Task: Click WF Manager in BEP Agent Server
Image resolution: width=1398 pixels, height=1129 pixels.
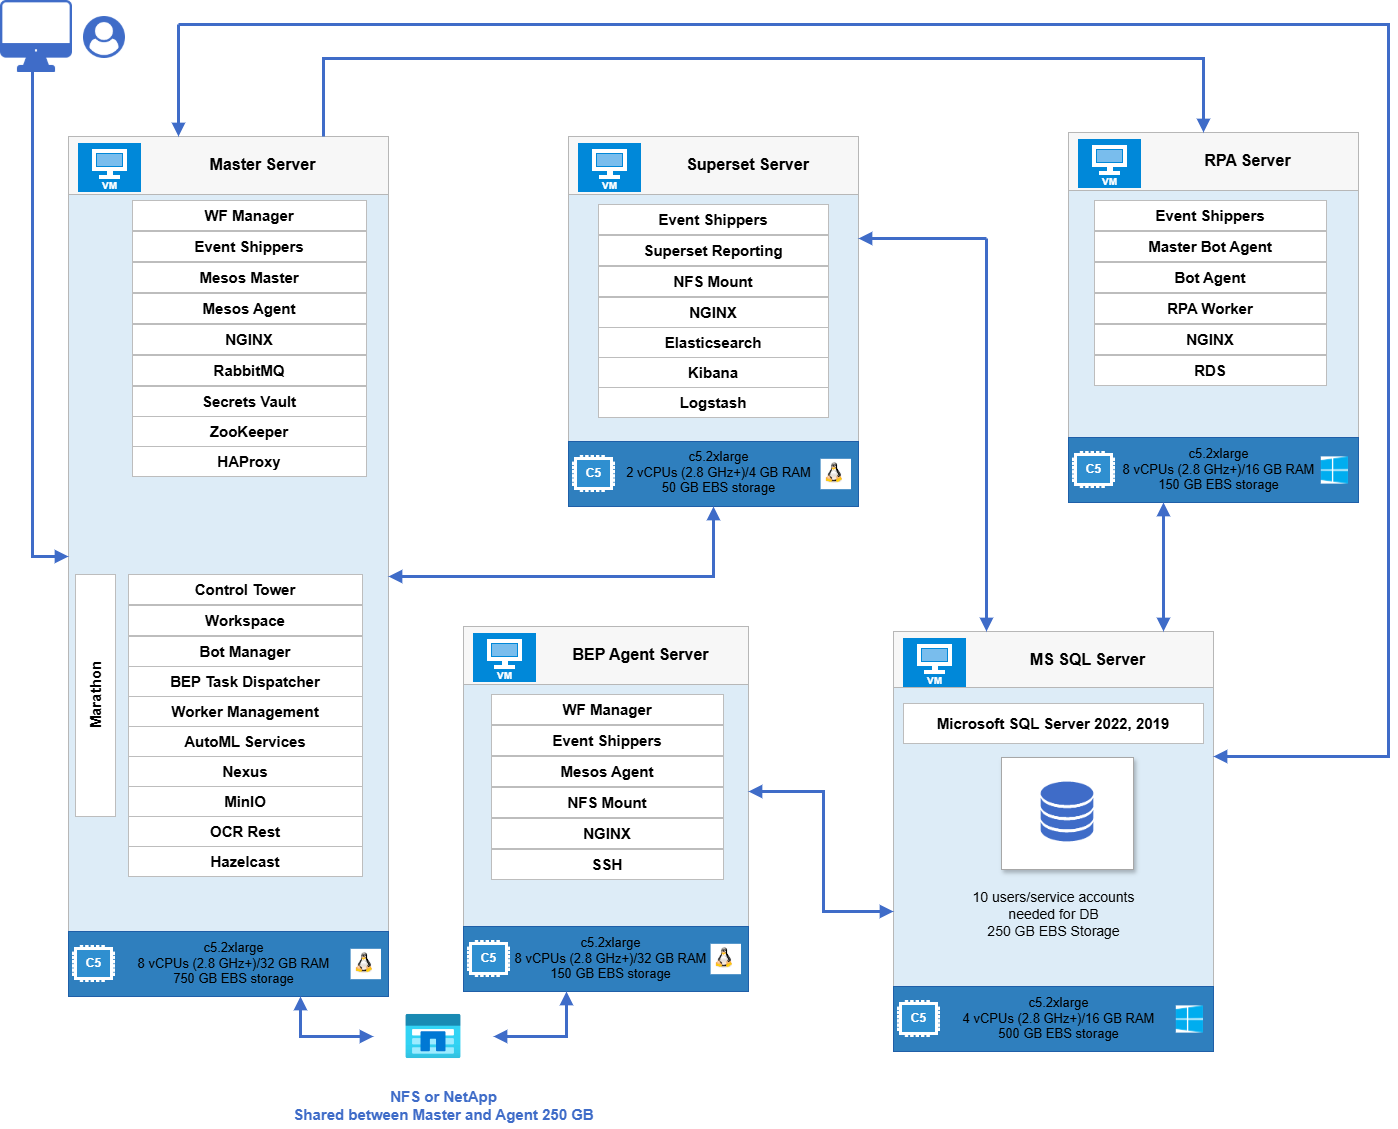Action: pyautogui.click(x=607, y=710)
